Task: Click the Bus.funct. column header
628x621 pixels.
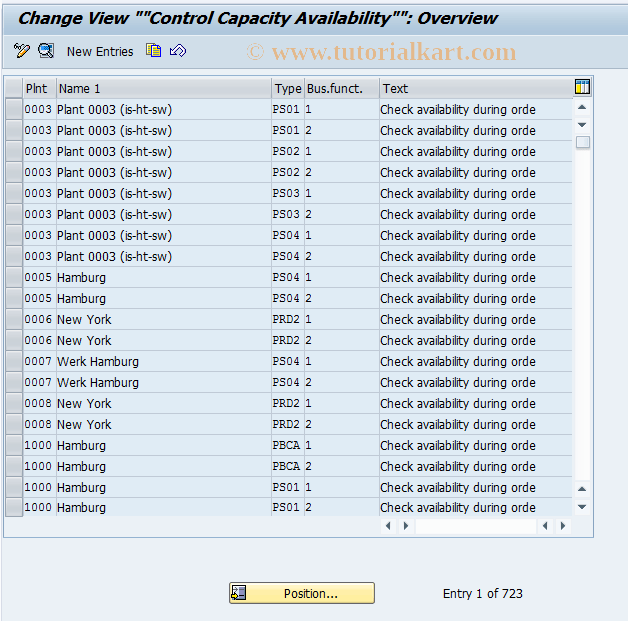Action: [x=342, y=88]
